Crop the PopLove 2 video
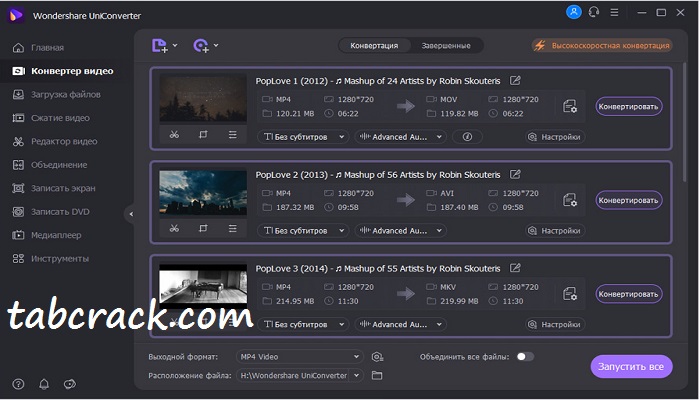The width and height of the screenshot is (700, 400). [203, 228]
